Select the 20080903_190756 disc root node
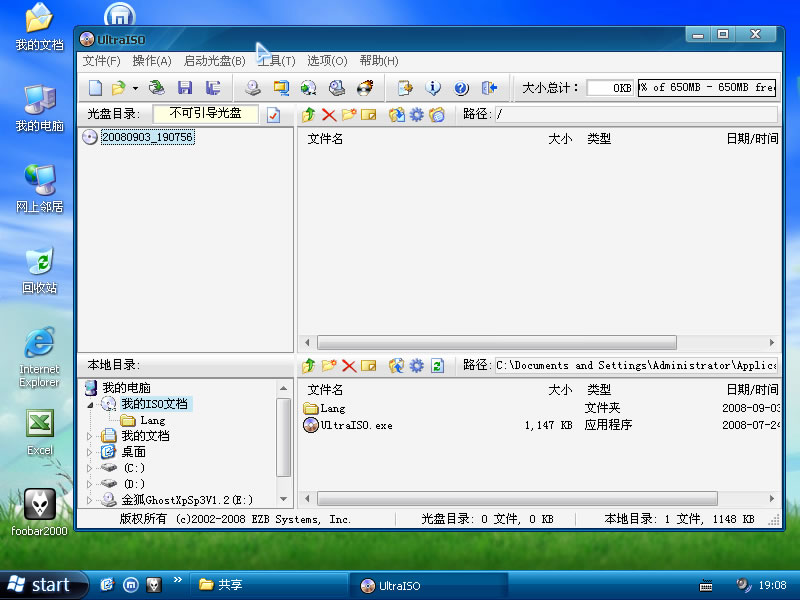 coord(147,137)
